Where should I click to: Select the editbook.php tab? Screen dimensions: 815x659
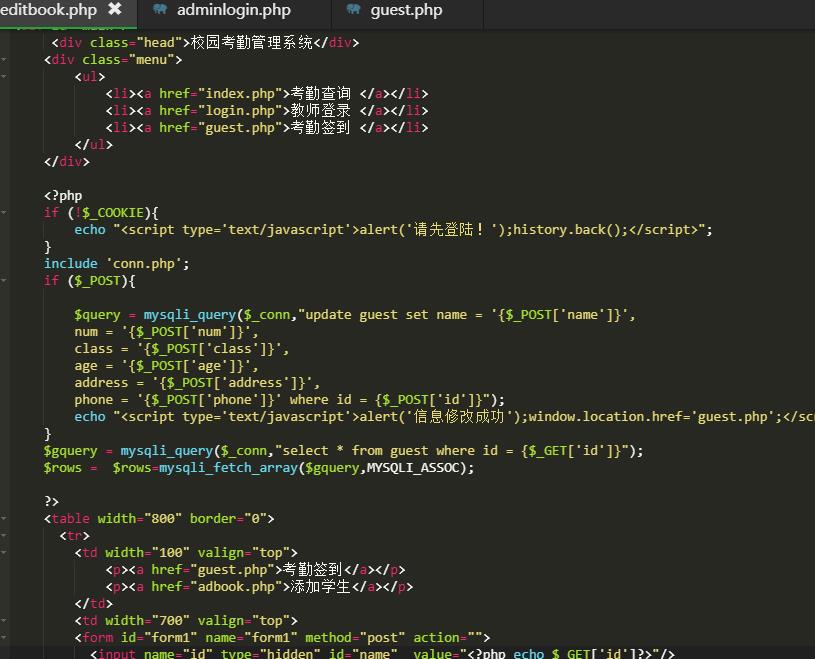[48, 10]
